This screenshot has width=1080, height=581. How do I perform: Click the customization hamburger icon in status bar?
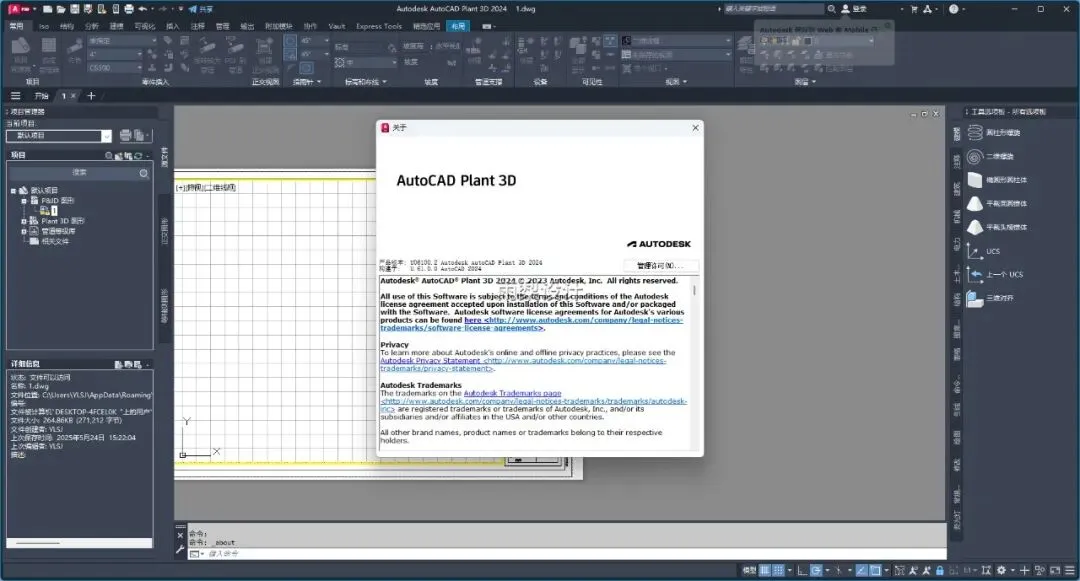[1070, 570]
